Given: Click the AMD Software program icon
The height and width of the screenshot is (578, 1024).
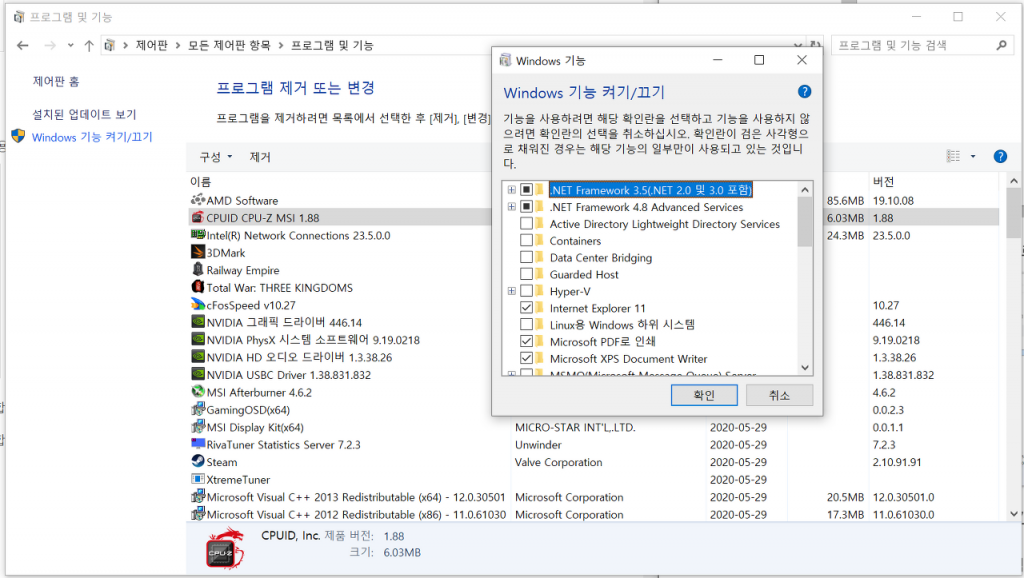Looking at the screenshot, I should [198, 200].
